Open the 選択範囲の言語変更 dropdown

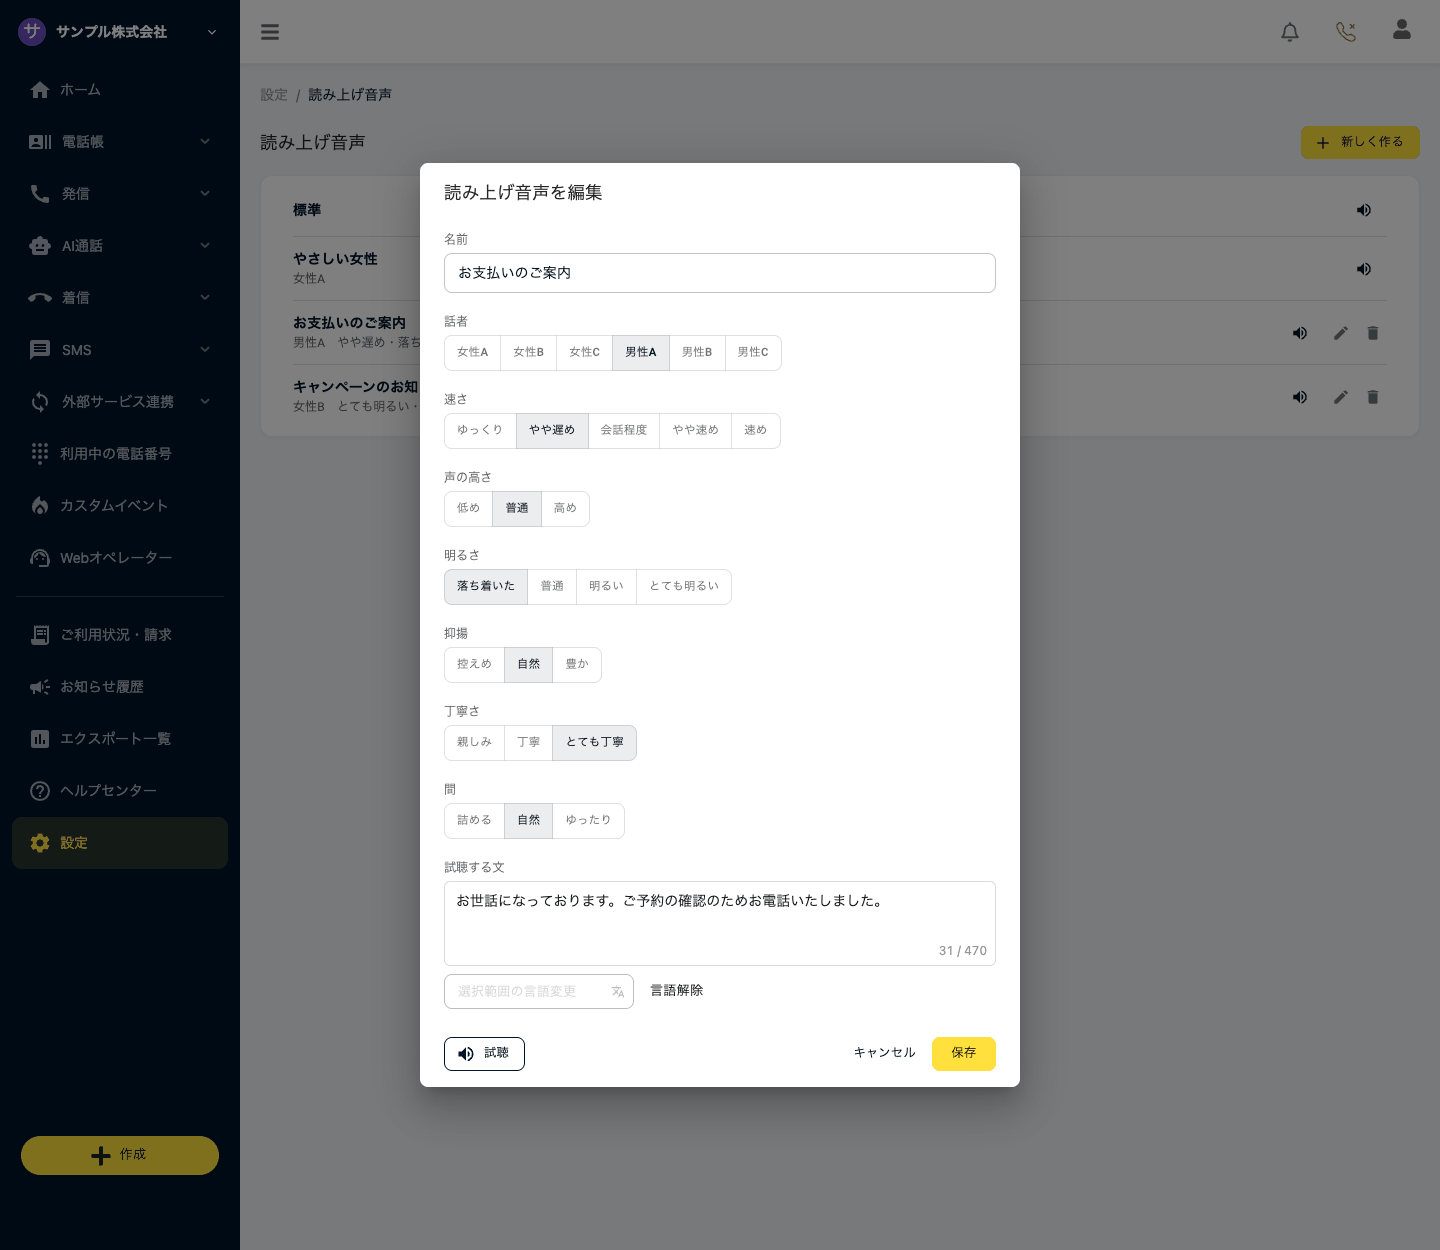click(x=539, y=992)
